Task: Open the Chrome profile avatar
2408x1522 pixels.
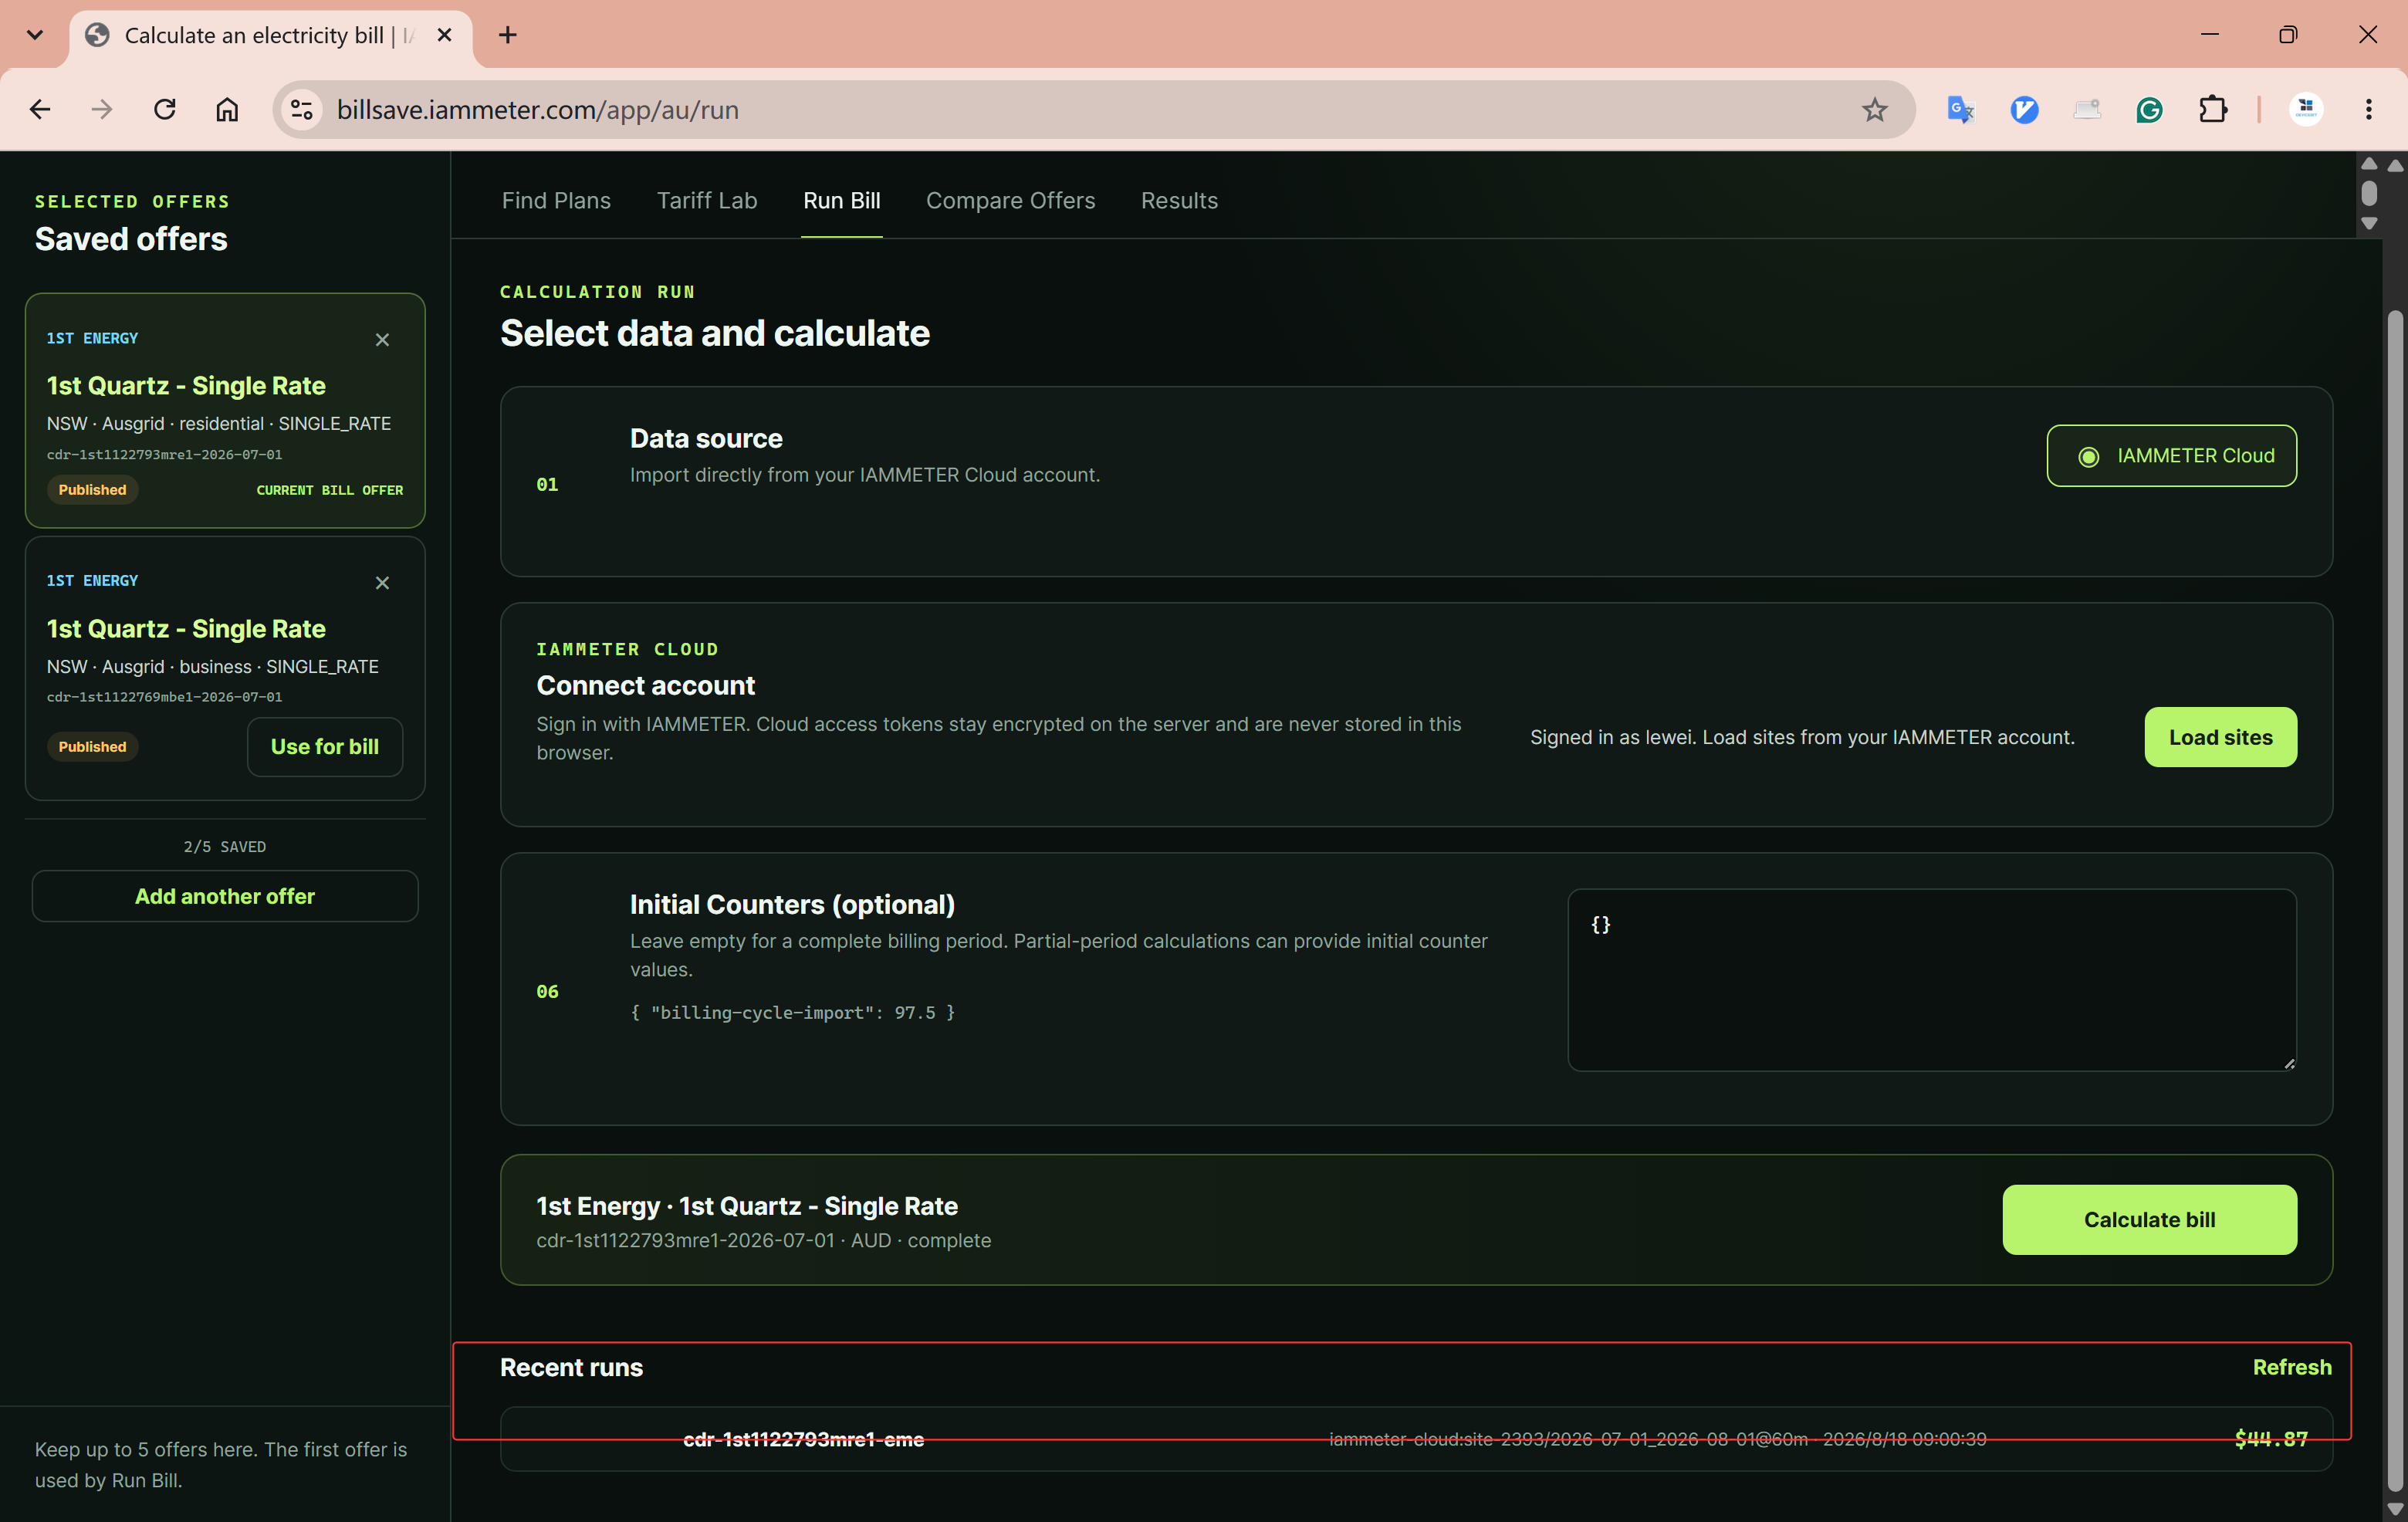Action: [2306, 109]
